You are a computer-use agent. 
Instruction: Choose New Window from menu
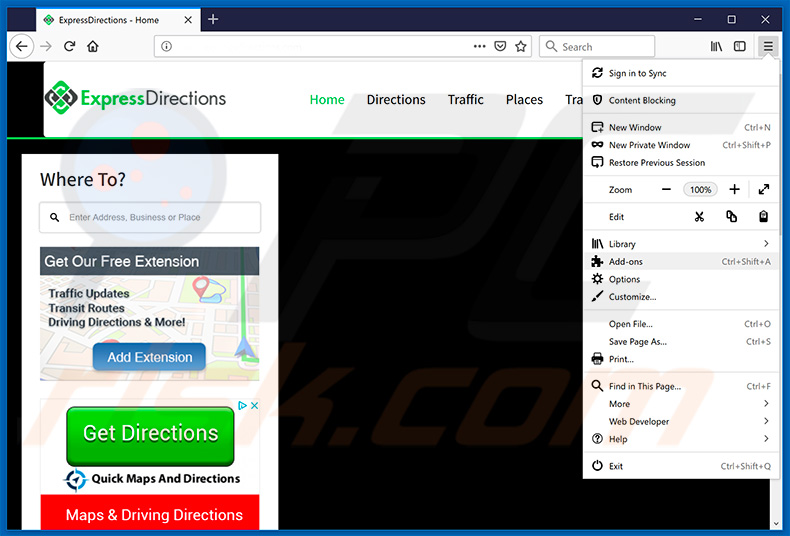pyautogui.click(x=681, y=127)
